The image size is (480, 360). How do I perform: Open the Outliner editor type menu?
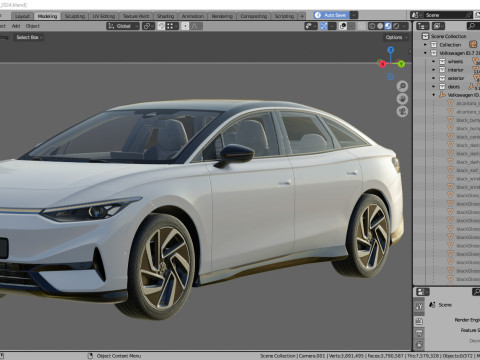click(423, 26)
